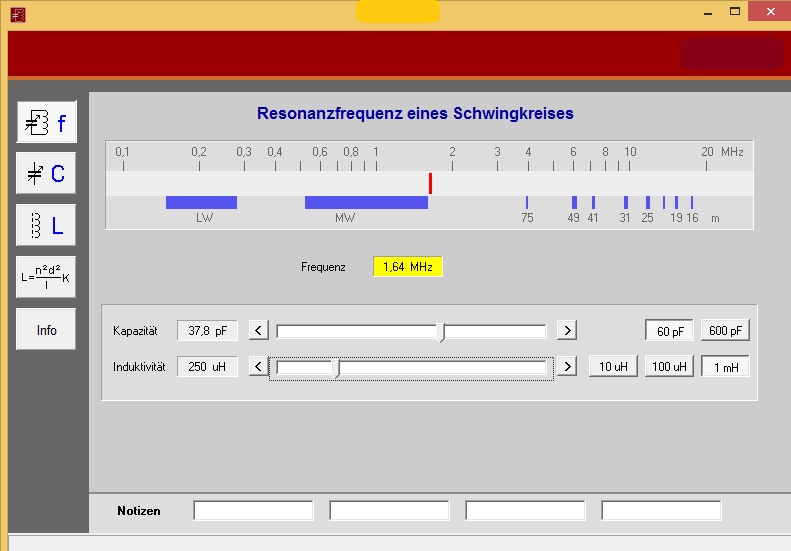Open the coil formula L=n²d²/l K page

[46, 277]
